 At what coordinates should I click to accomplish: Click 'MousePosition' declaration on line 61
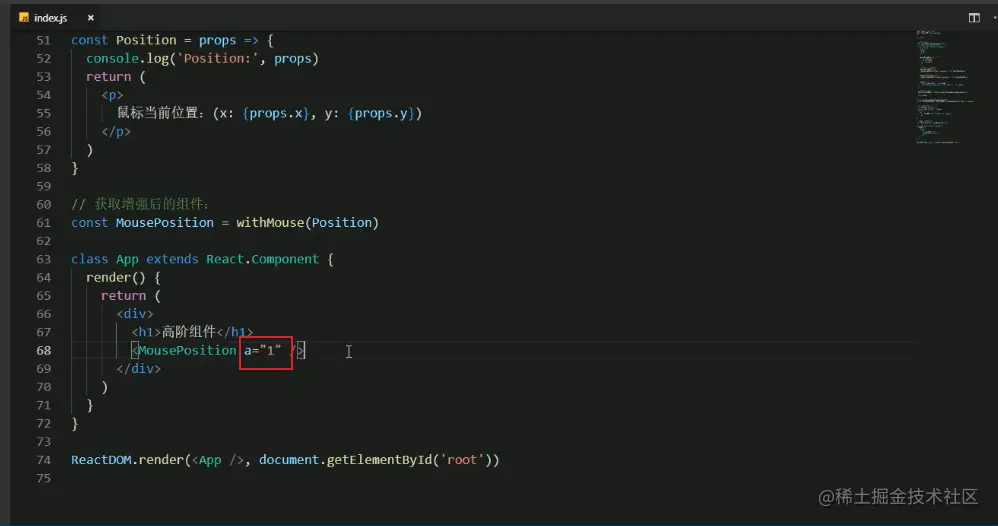(165, 223)
